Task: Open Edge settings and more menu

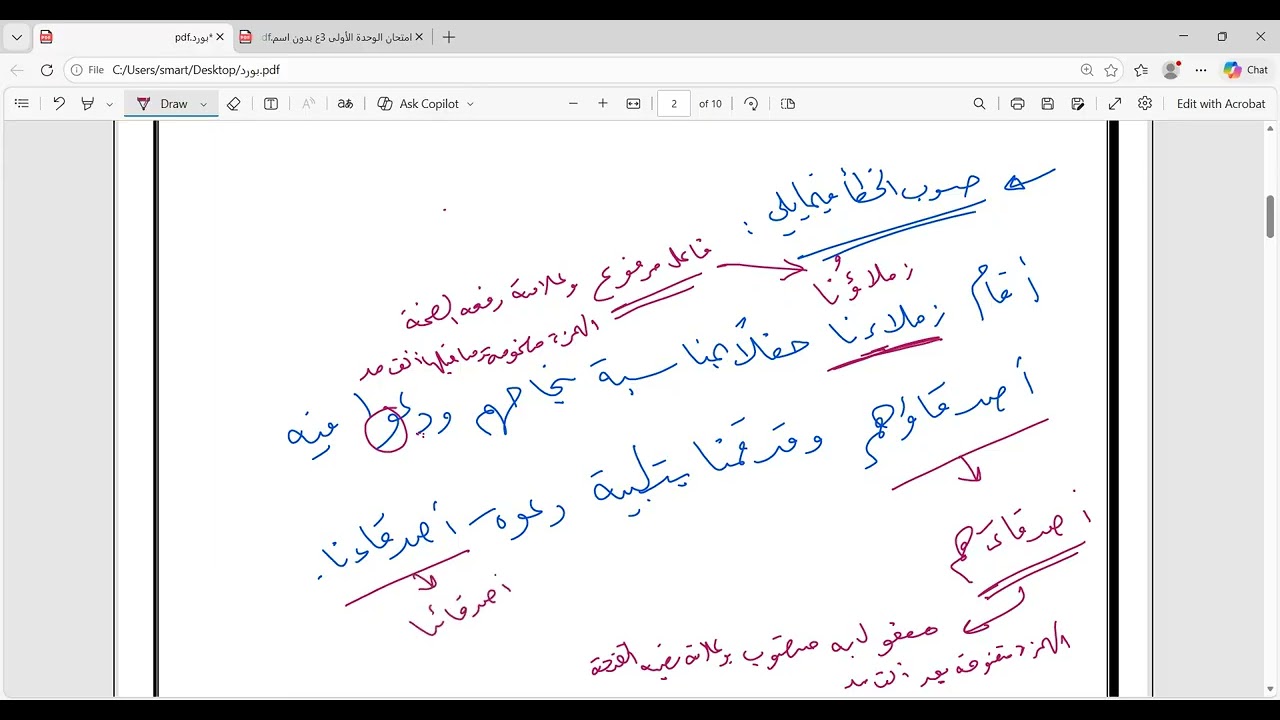Action: point(1201,70)
